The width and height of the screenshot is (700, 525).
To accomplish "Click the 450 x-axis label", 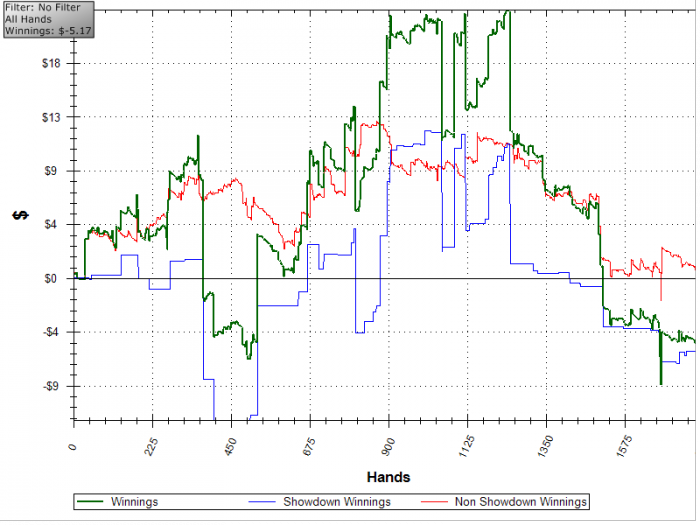I will click(229, 448).
